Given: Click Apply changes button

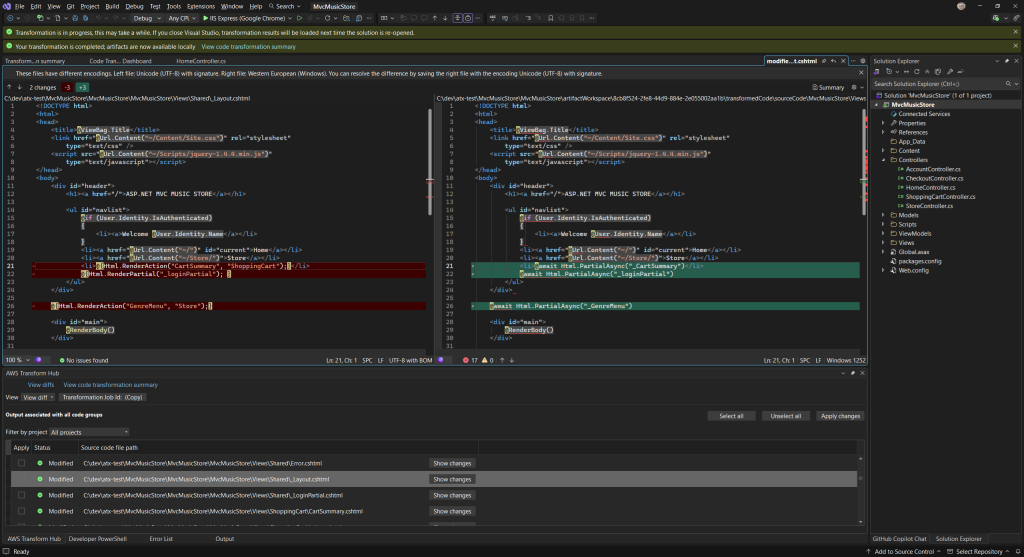Looking at the screenshot, I should tap(840, 416).
